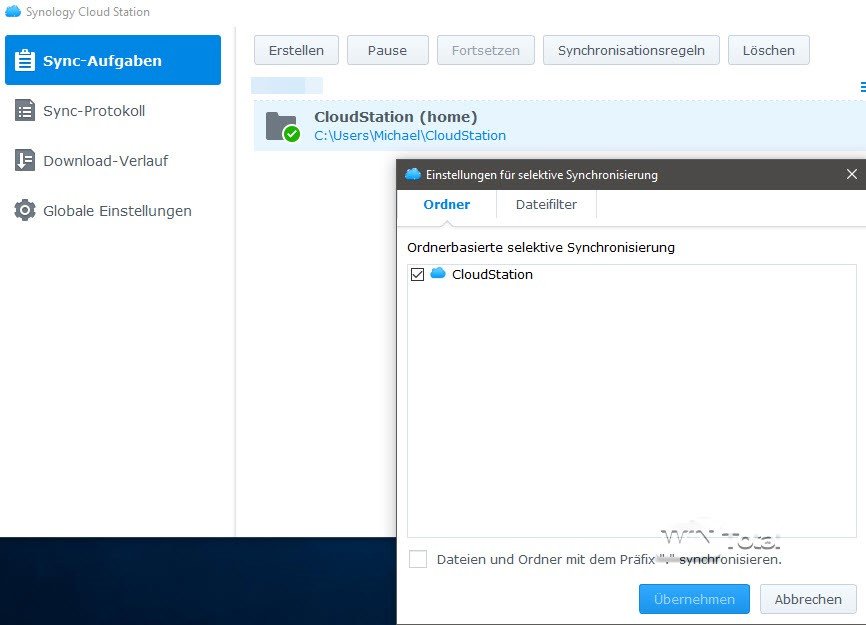Click the Synology Cloud Station title cloud icon
Screen dimensions: 866x625
pyautogui.click(x=13, y=11)
